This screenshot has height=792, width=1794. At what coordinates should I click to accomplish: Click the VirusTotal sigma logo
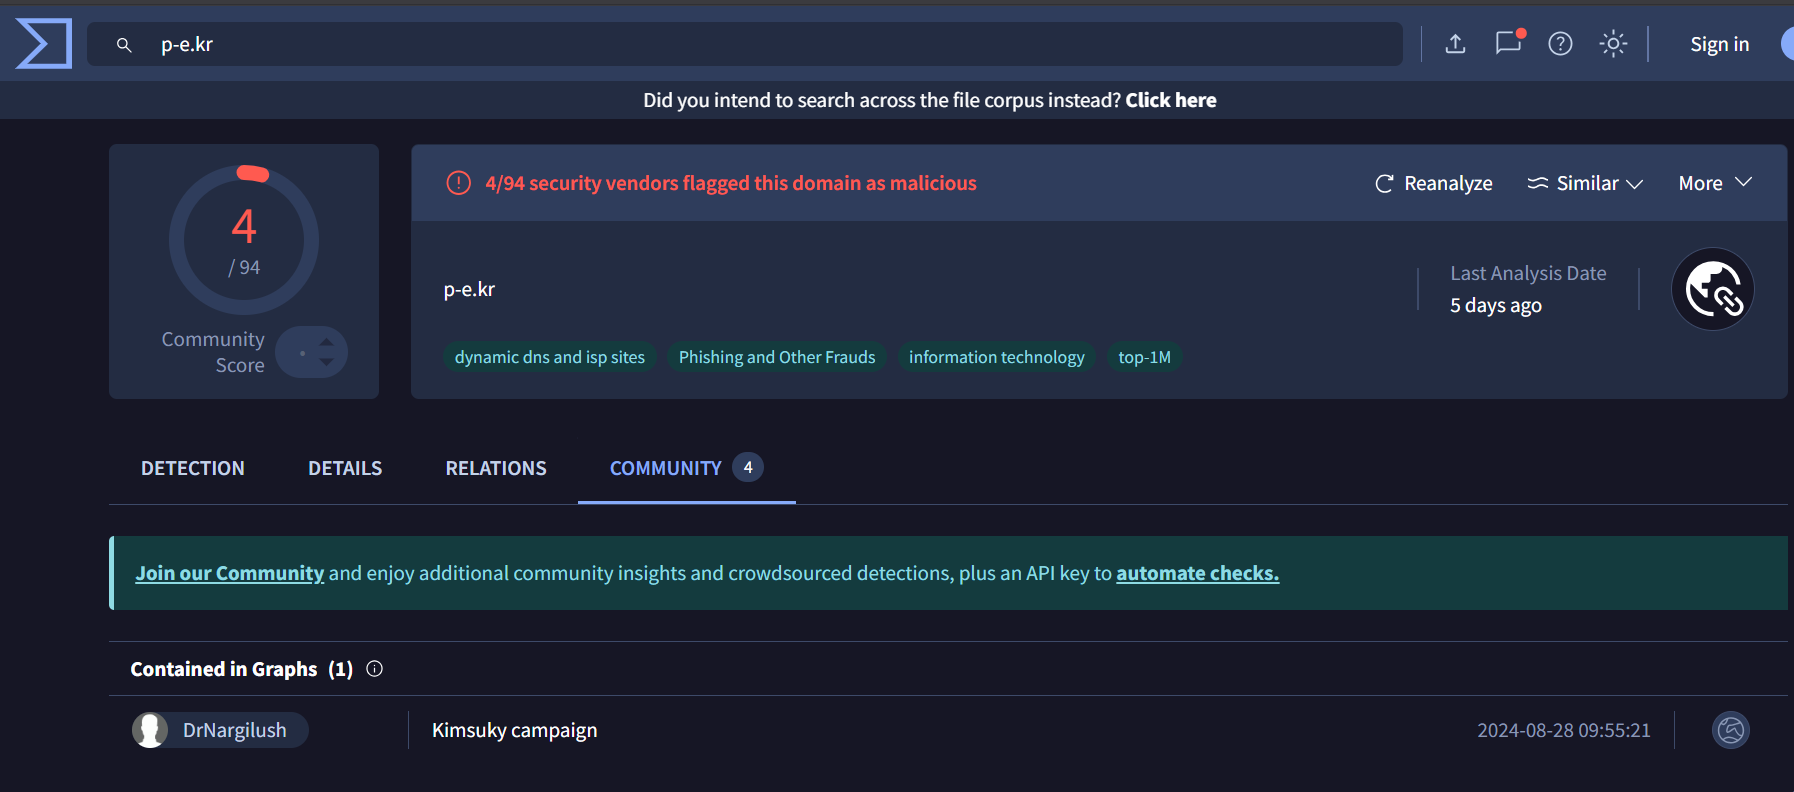point(44,44)
